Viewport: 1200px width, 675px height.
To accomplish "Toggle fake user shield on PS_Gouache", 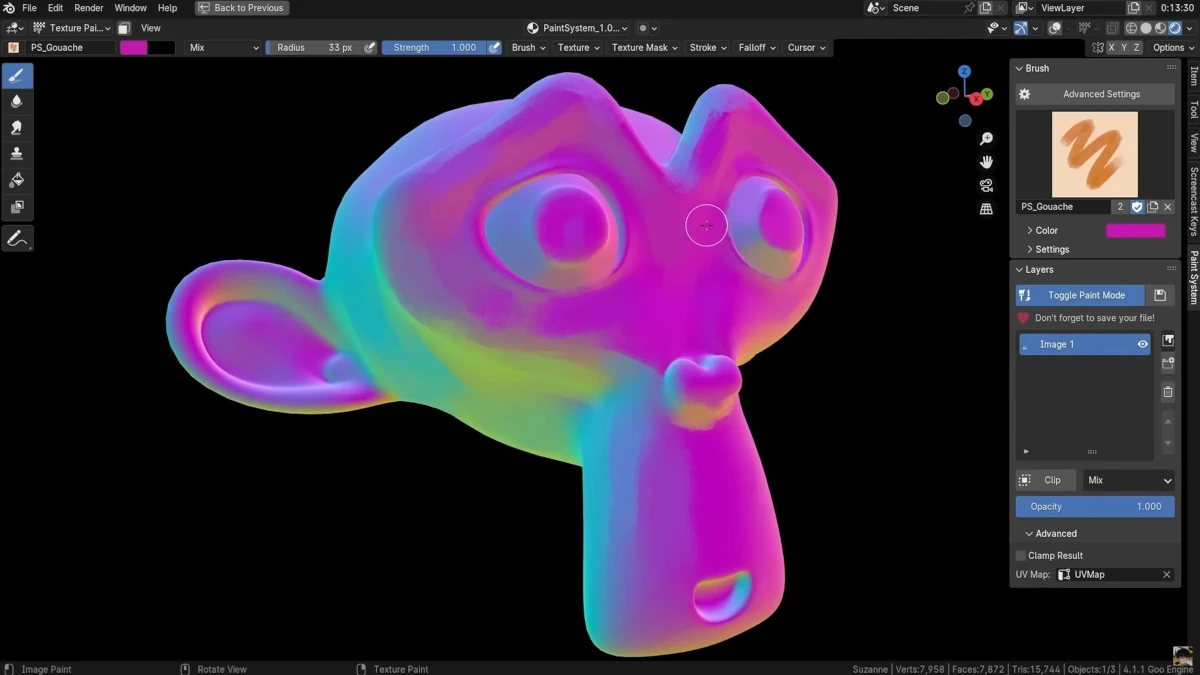I will click(x=1137, y=207).
